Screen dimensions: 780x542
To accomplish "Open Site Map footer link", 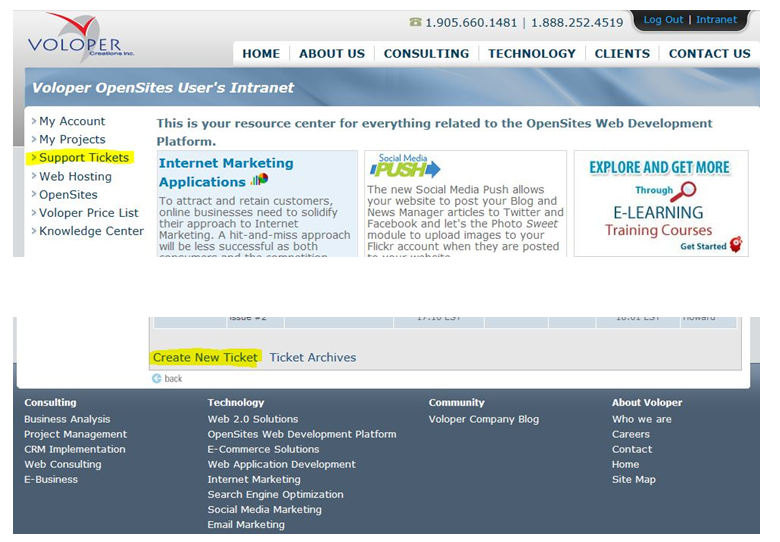I will point(634,479).
